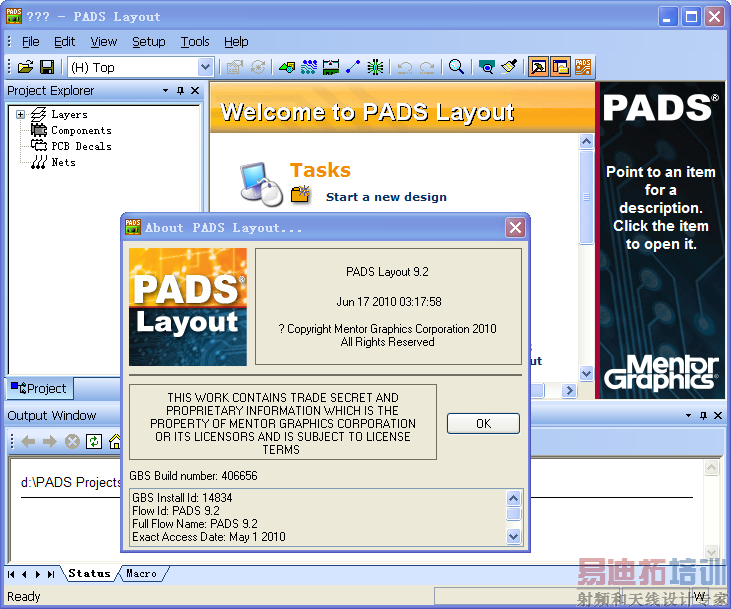The height and width of the screenshot is (609, 731).
Task: Open the (H) Top layer dropdown
Action: pos(205,68)
